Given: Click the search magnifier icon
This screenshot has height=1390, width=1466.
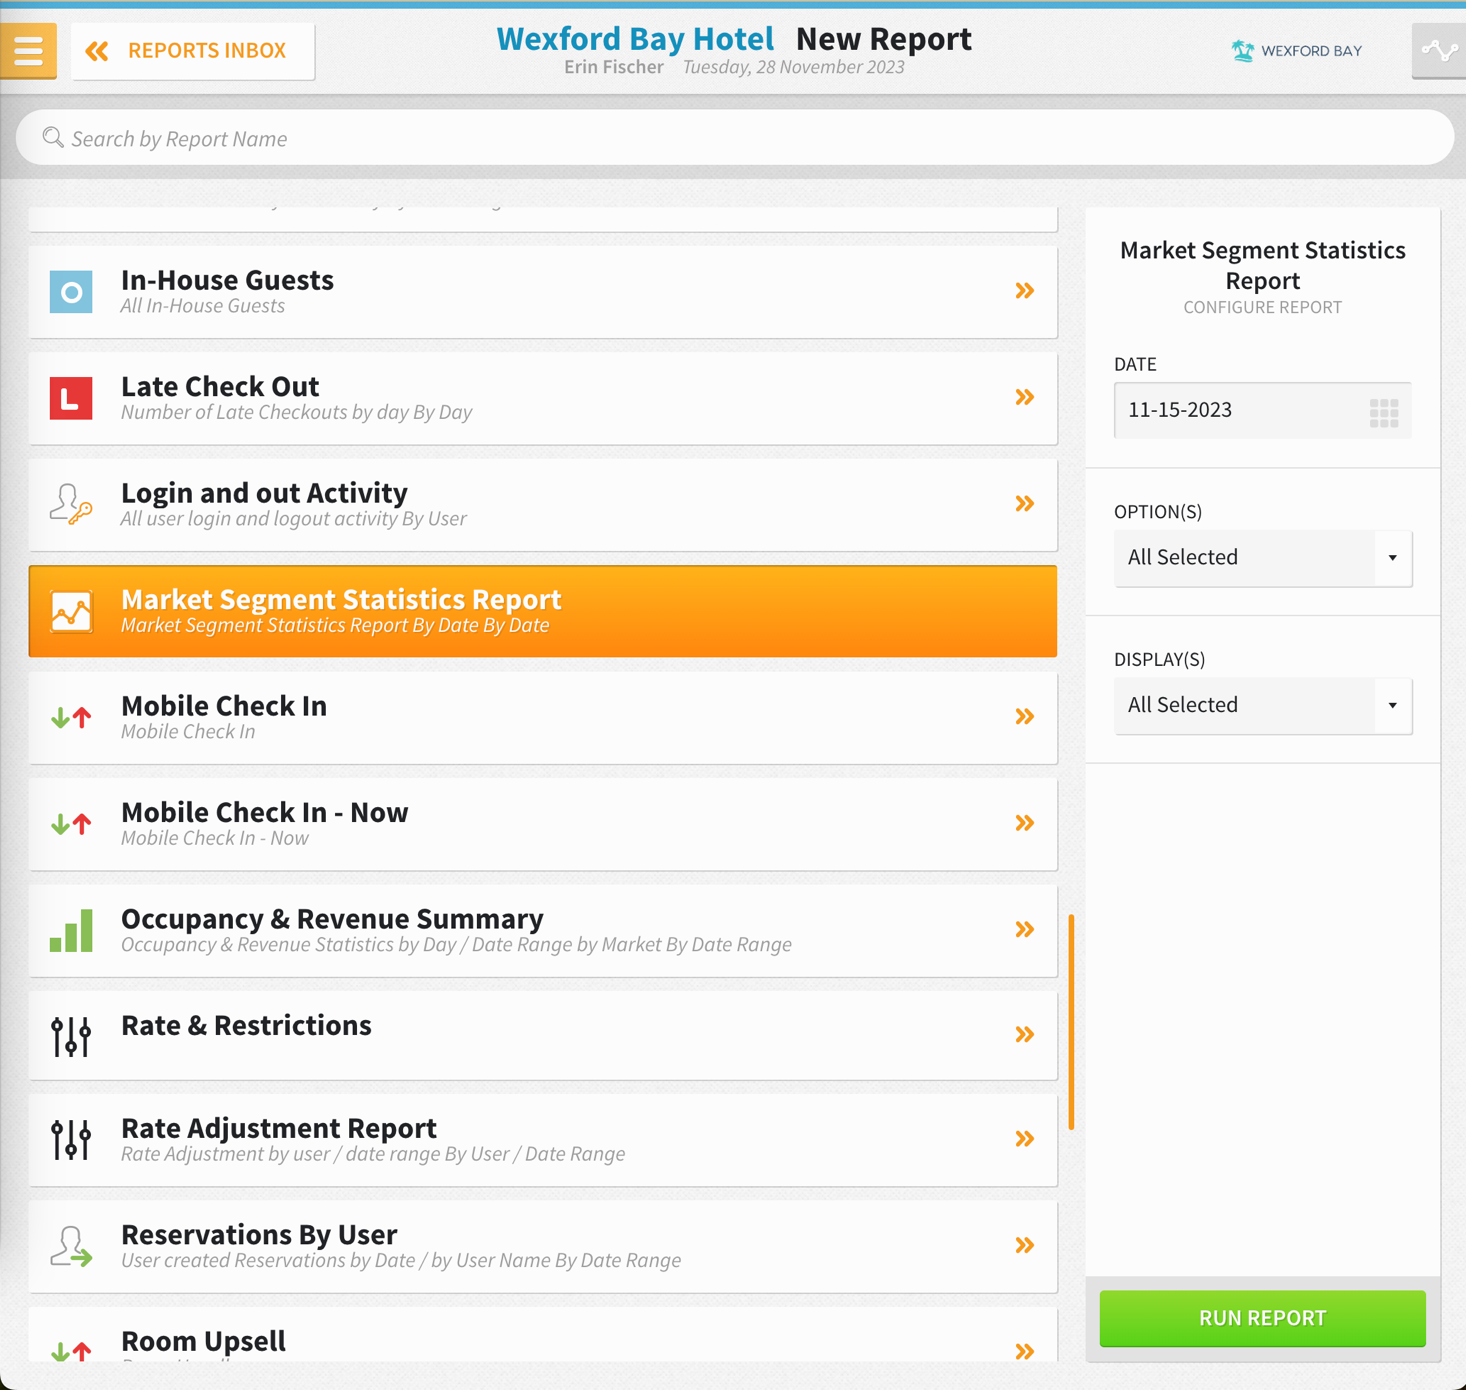Looking at the screenshot, I should pyautogui.click(x=53, y=138).
